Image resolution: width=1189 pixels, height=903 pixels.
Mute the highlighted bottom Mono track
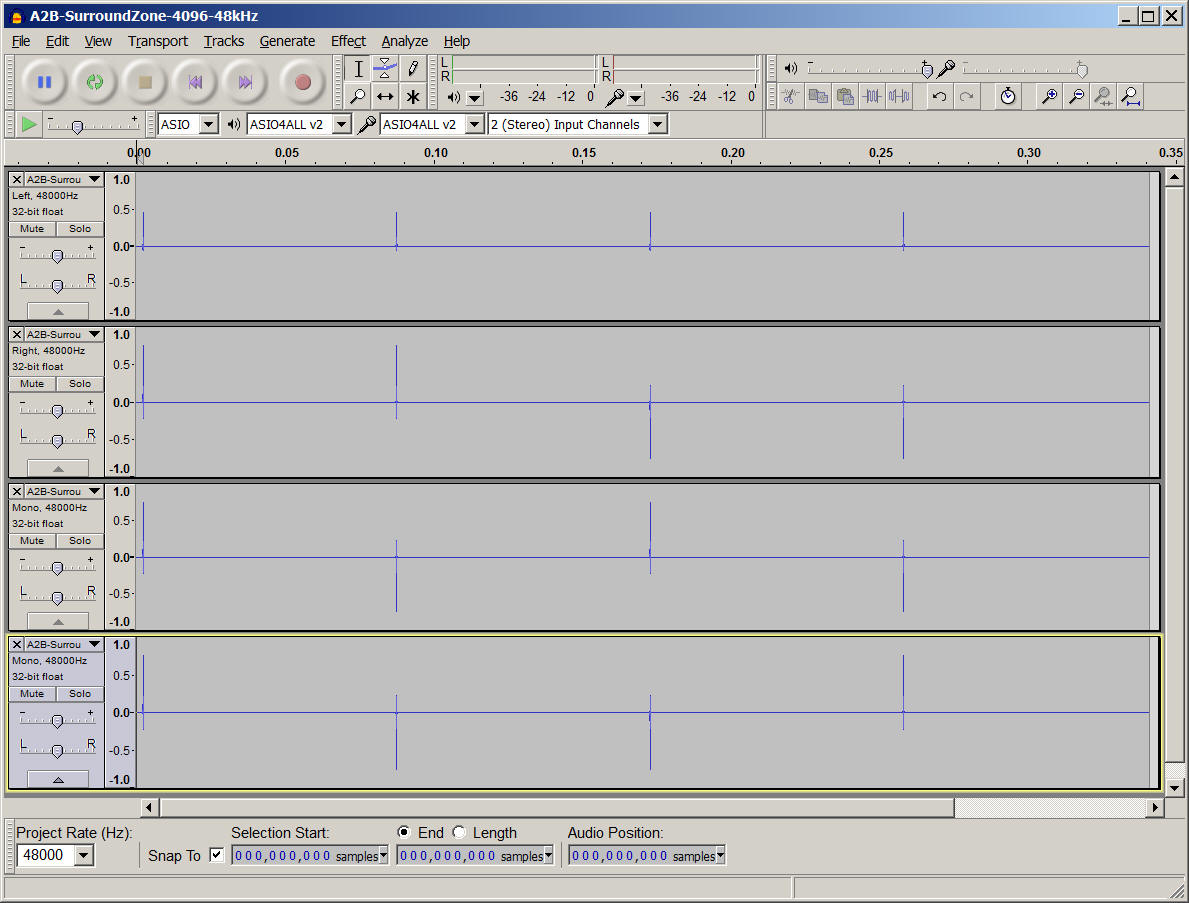pos(32,694)
